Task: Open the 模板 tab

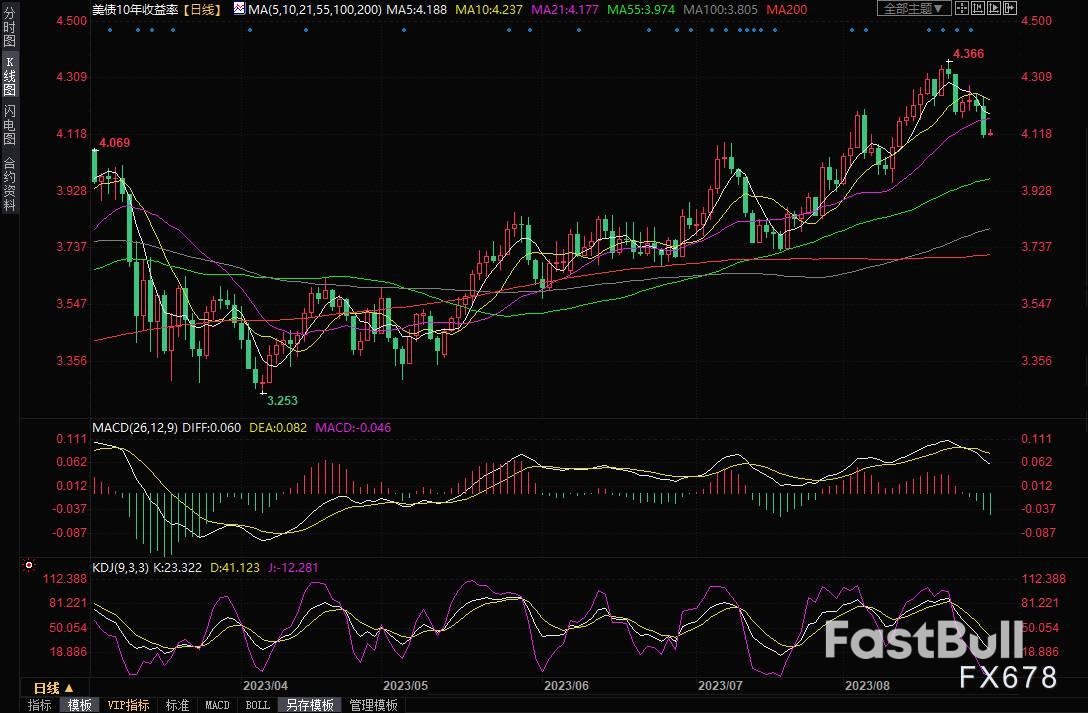Action: coord(80,705)
